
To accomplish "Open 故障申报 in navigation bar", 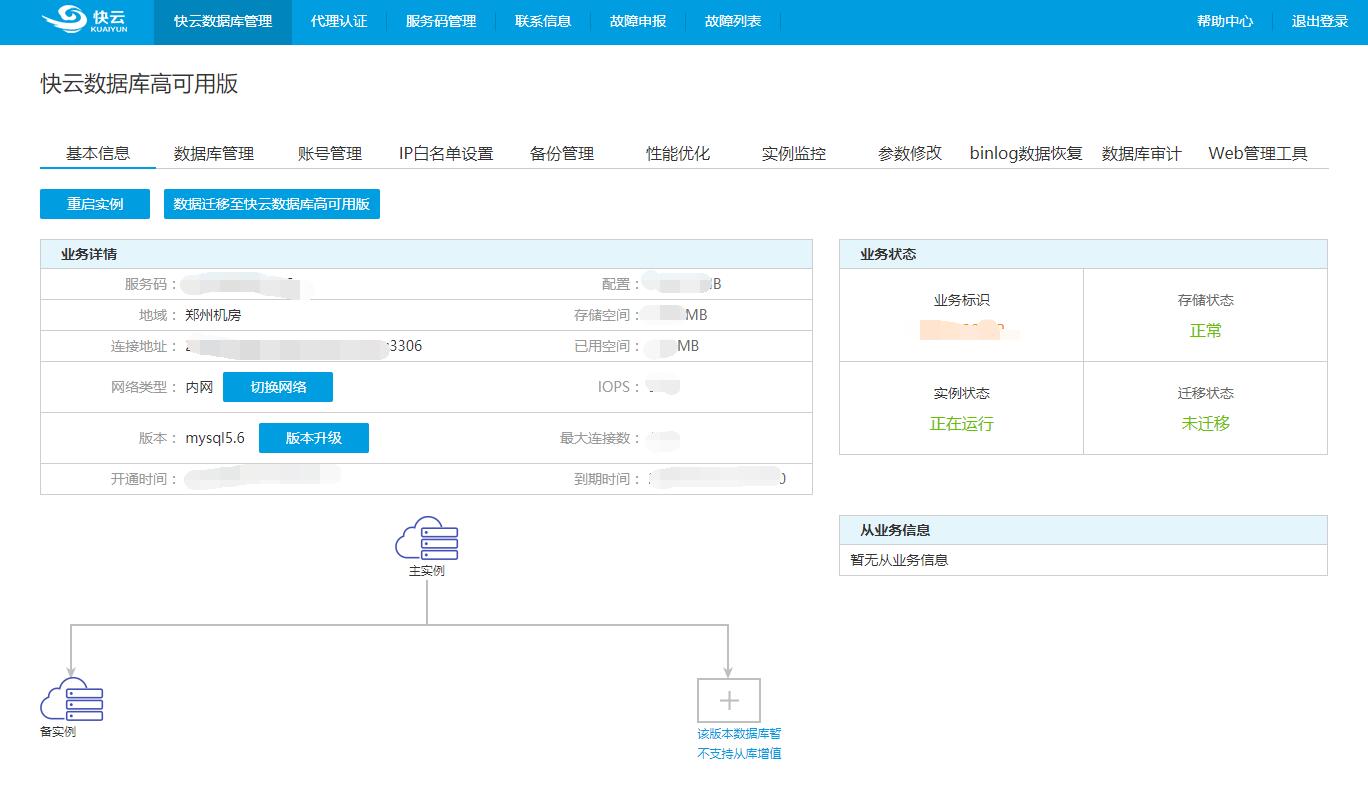I will click(x=638, y=21).
